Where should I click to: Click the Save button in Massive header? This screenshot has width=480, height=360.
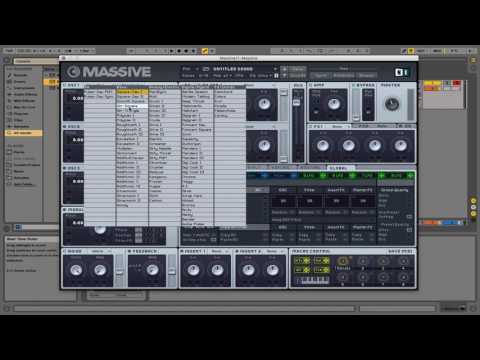coord(298,69)
